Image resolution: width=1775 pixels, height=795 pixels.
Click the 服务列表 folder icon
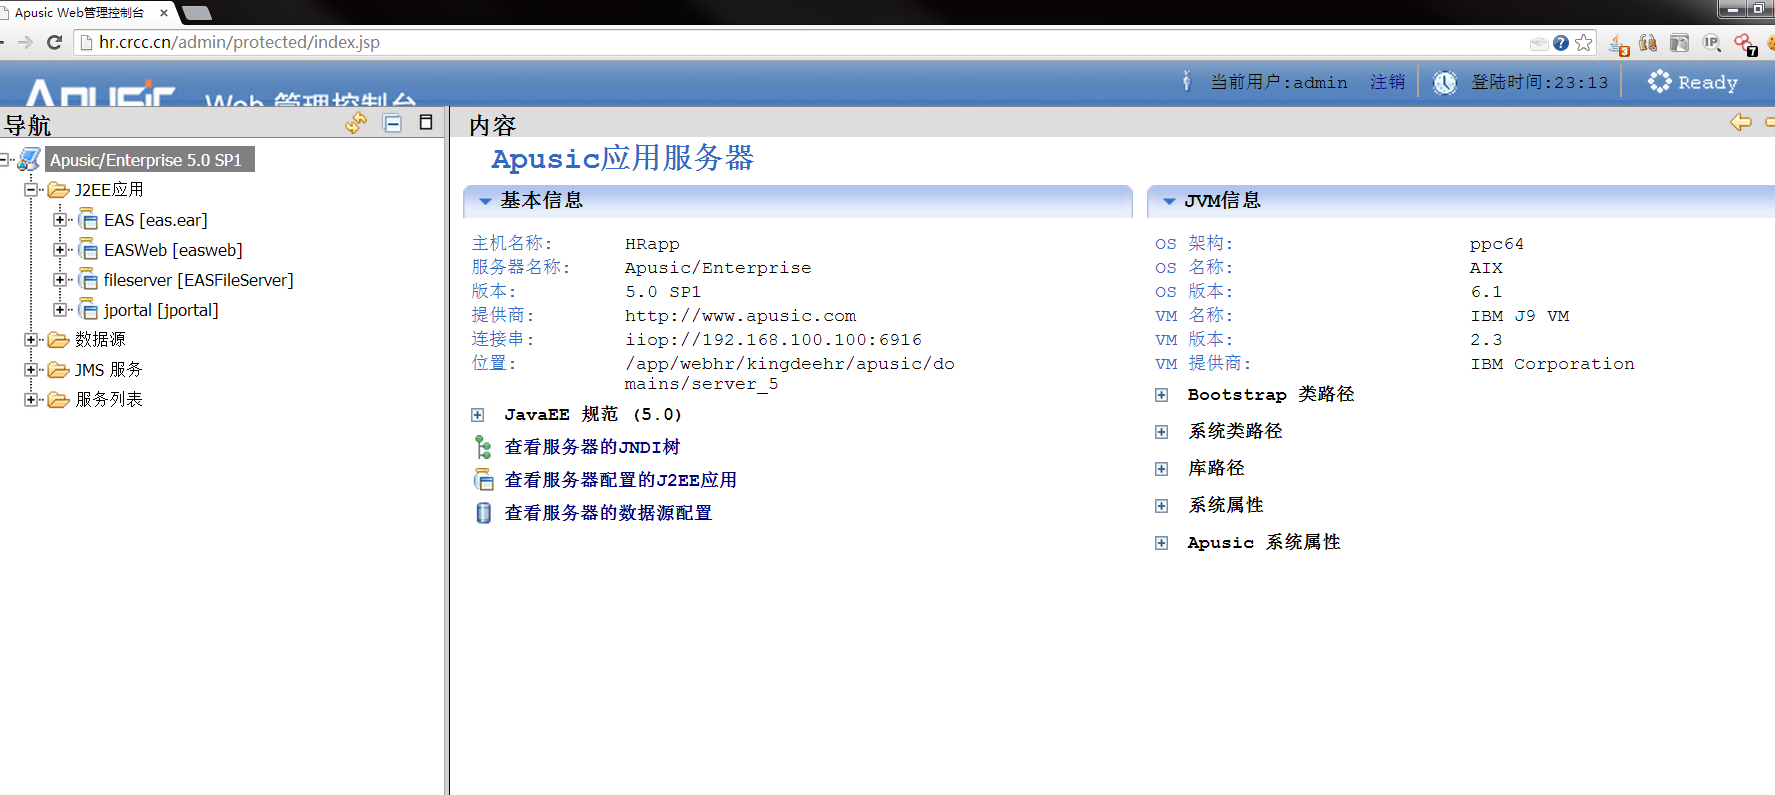59,400
